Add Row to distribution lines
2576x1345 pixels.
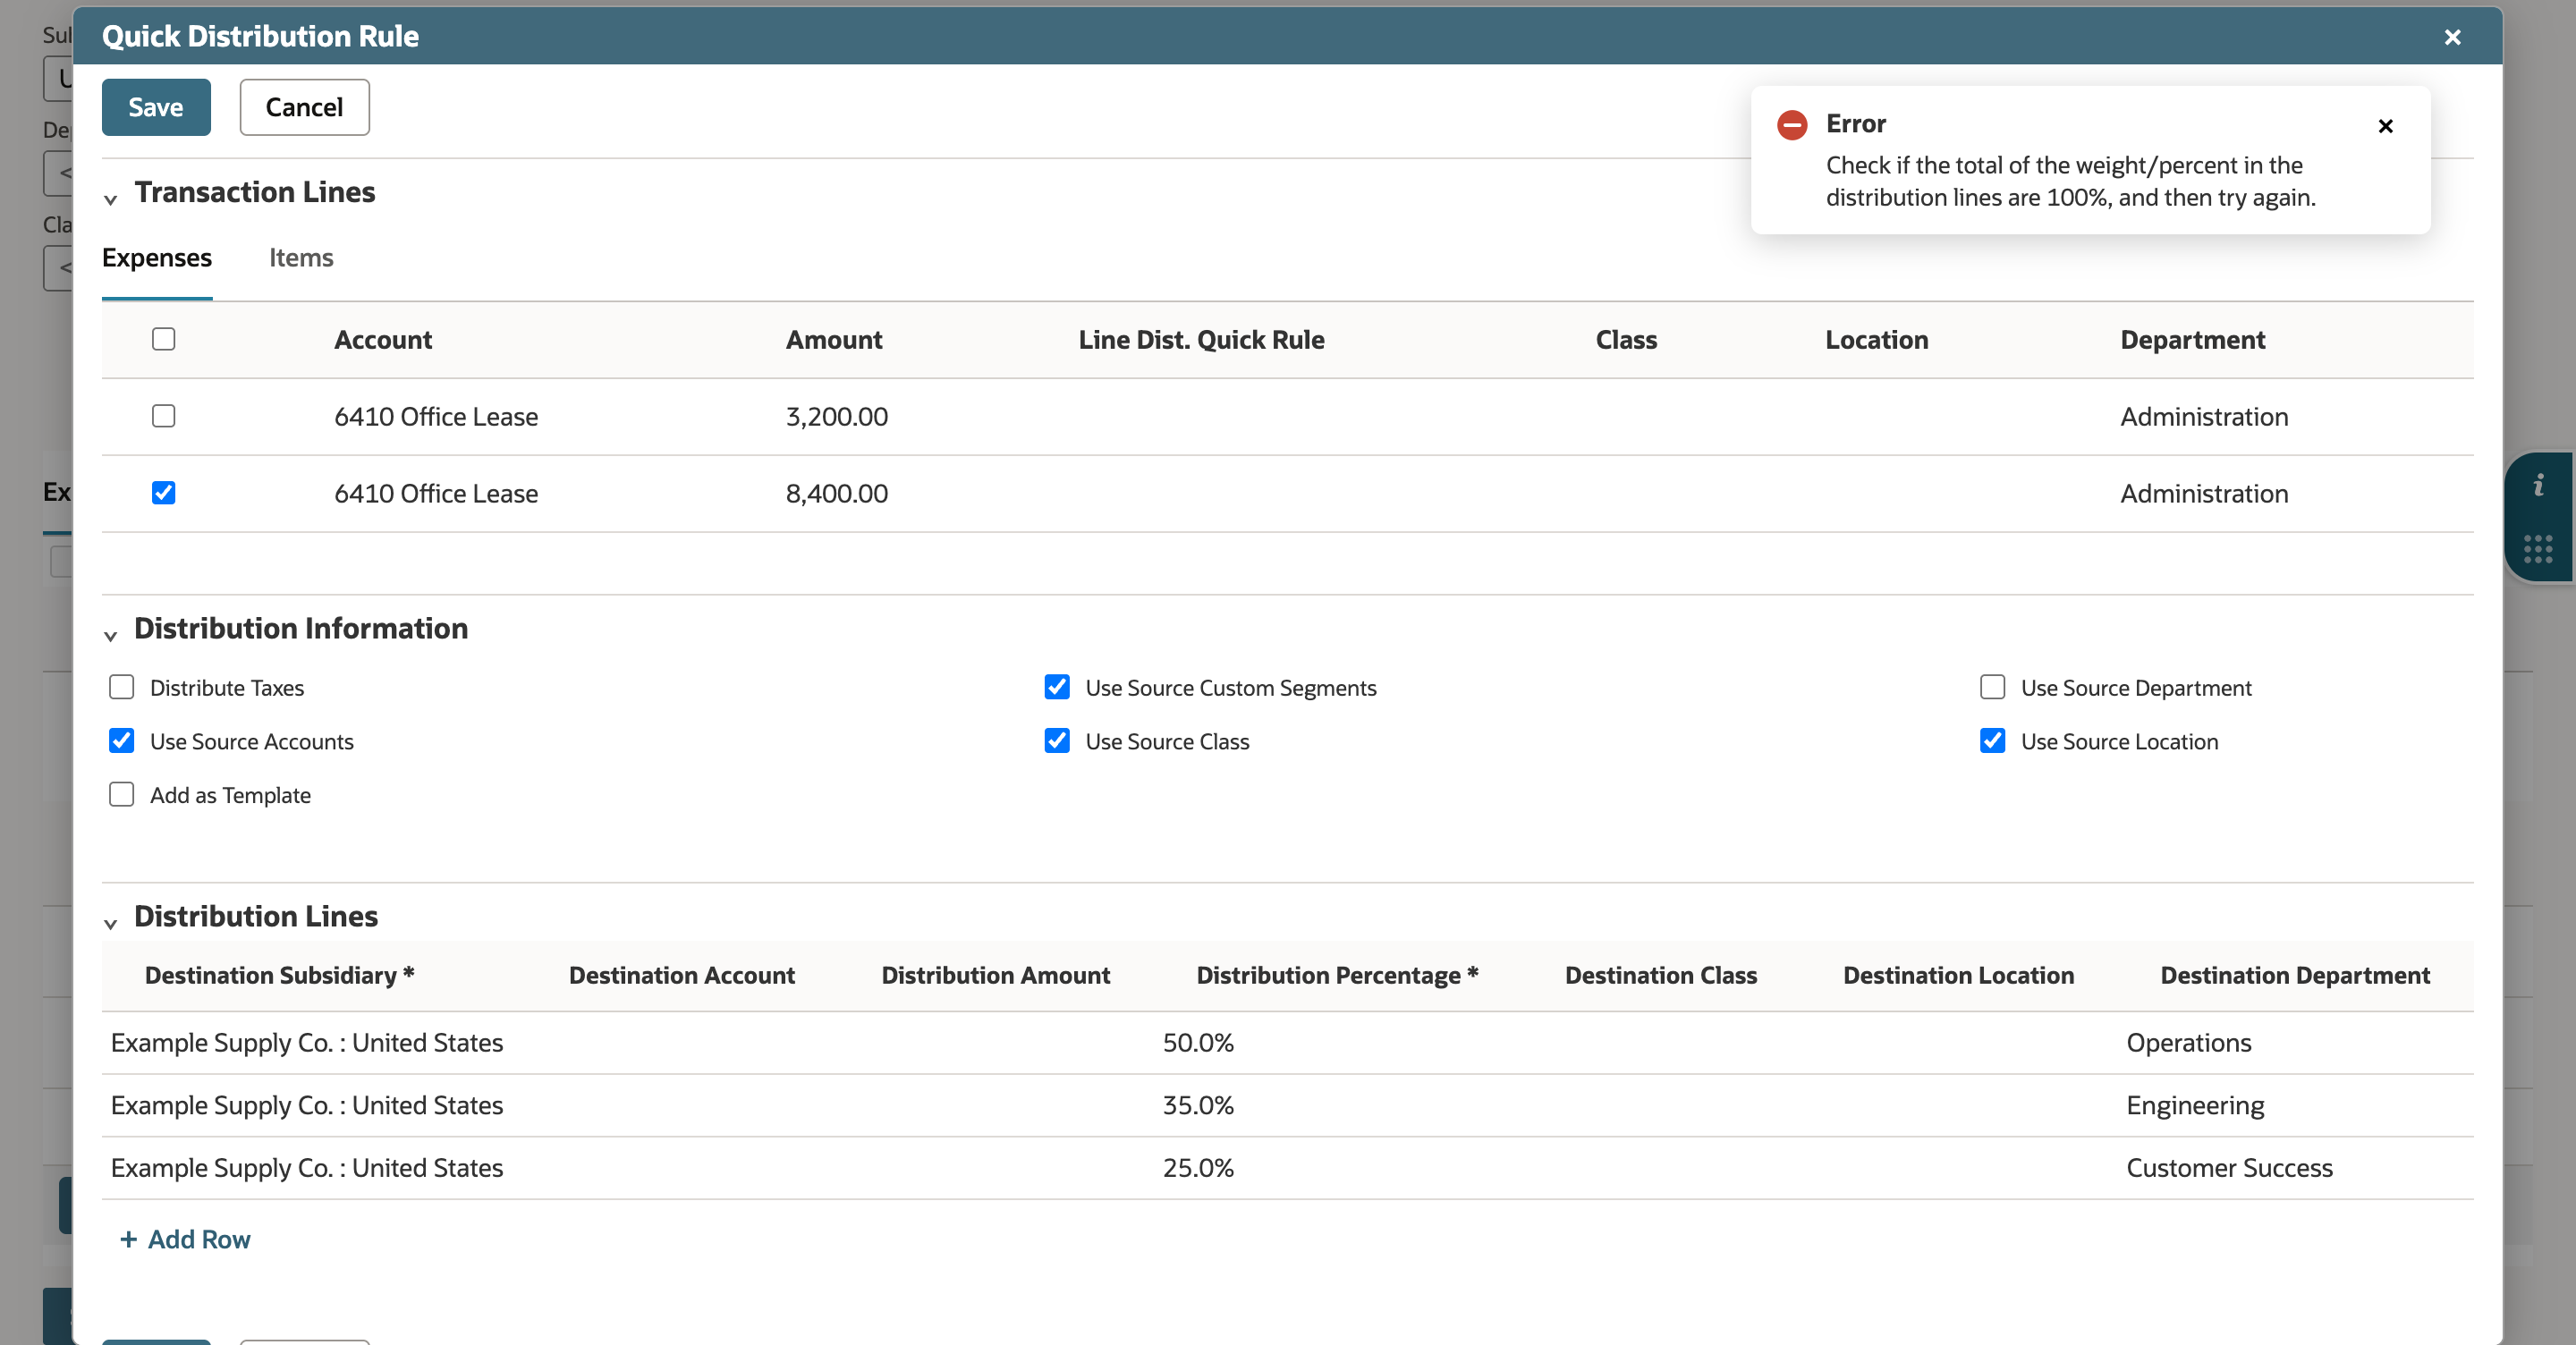(185, 1240)
